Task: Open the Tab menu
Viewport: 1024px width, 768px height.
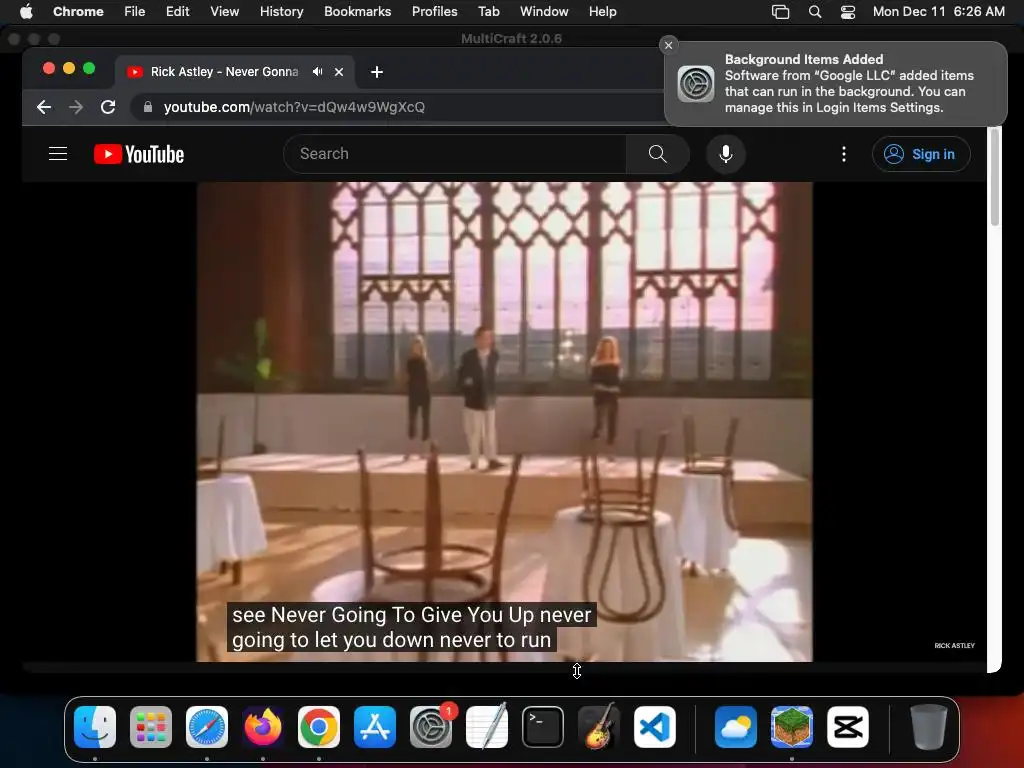Action: click(488, 12)
